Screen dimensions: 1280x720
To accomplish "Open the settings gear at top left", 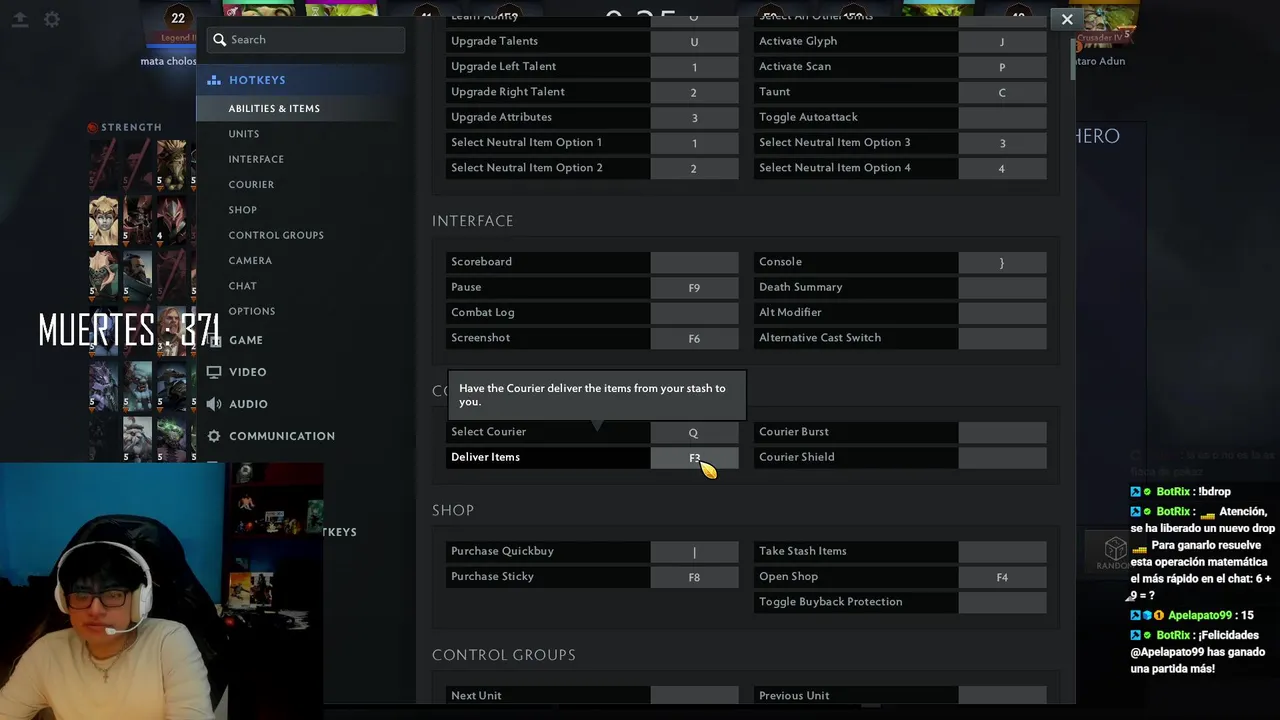I will click(52, 19).
